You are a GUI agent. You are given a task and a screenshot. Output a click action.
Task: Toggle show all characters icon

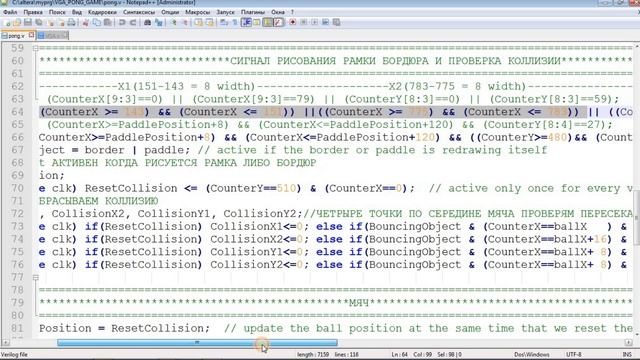[x=235, y=22]
